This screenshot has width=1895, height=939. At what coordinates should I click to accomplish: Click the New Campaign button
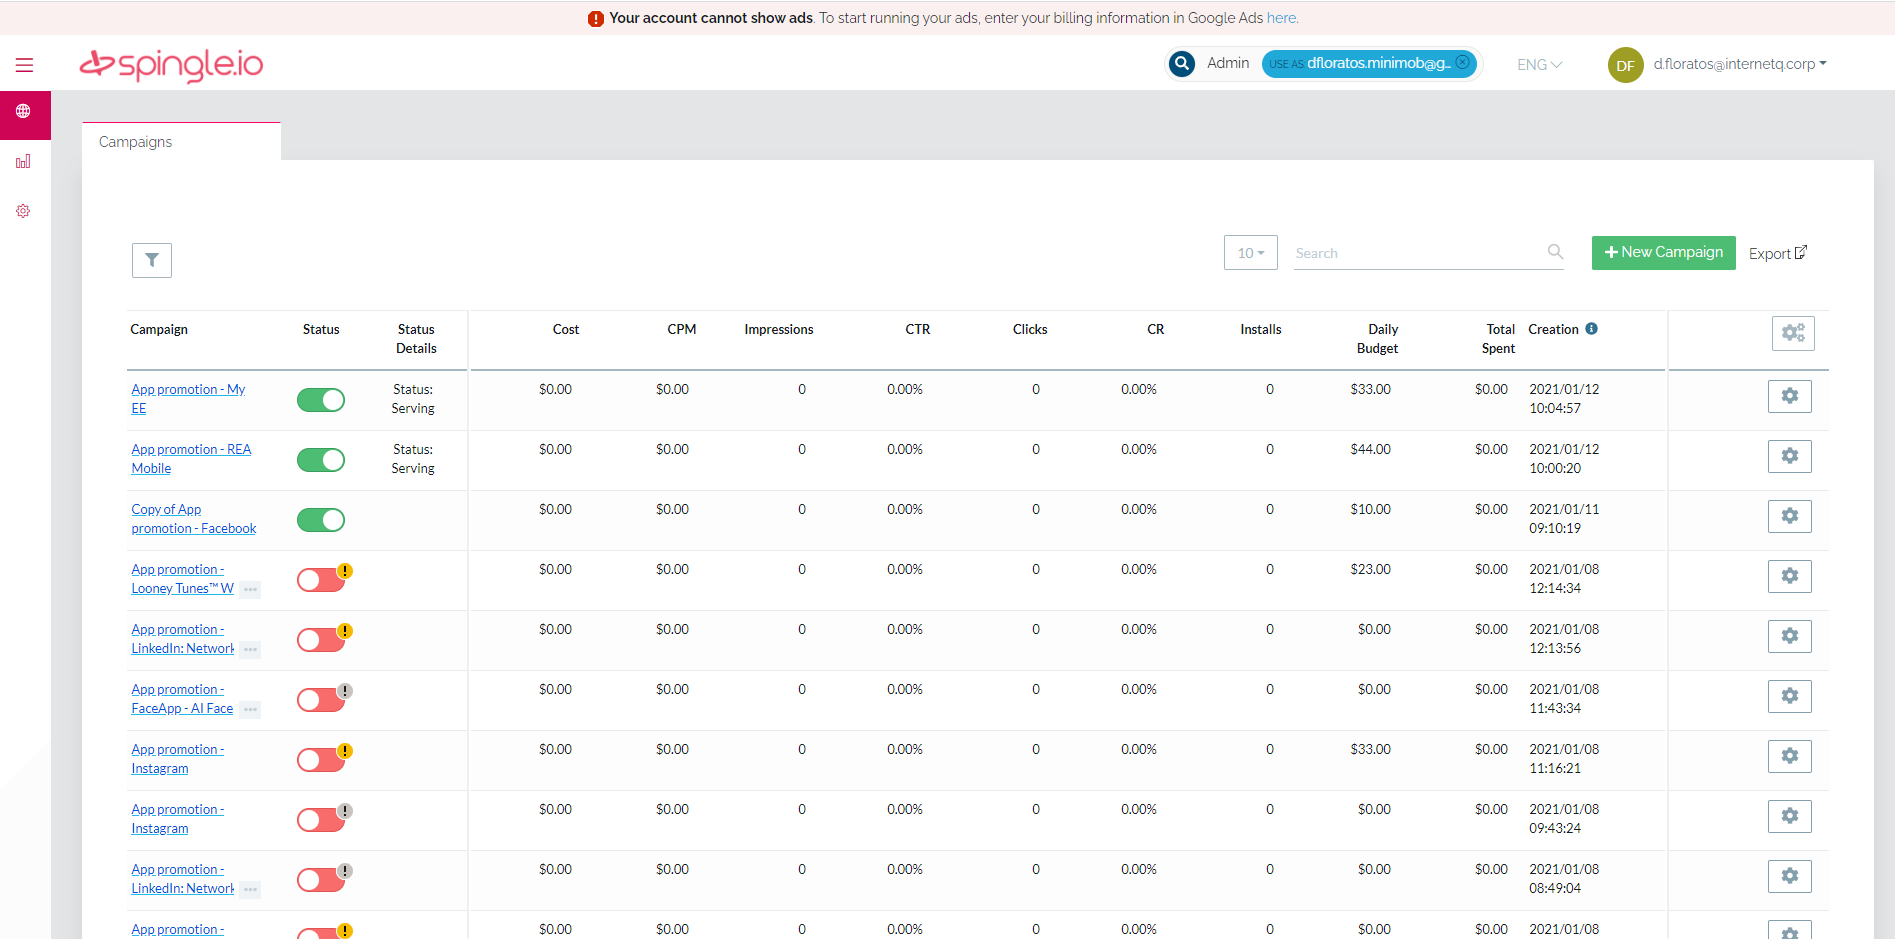(x=1663, y=252)
